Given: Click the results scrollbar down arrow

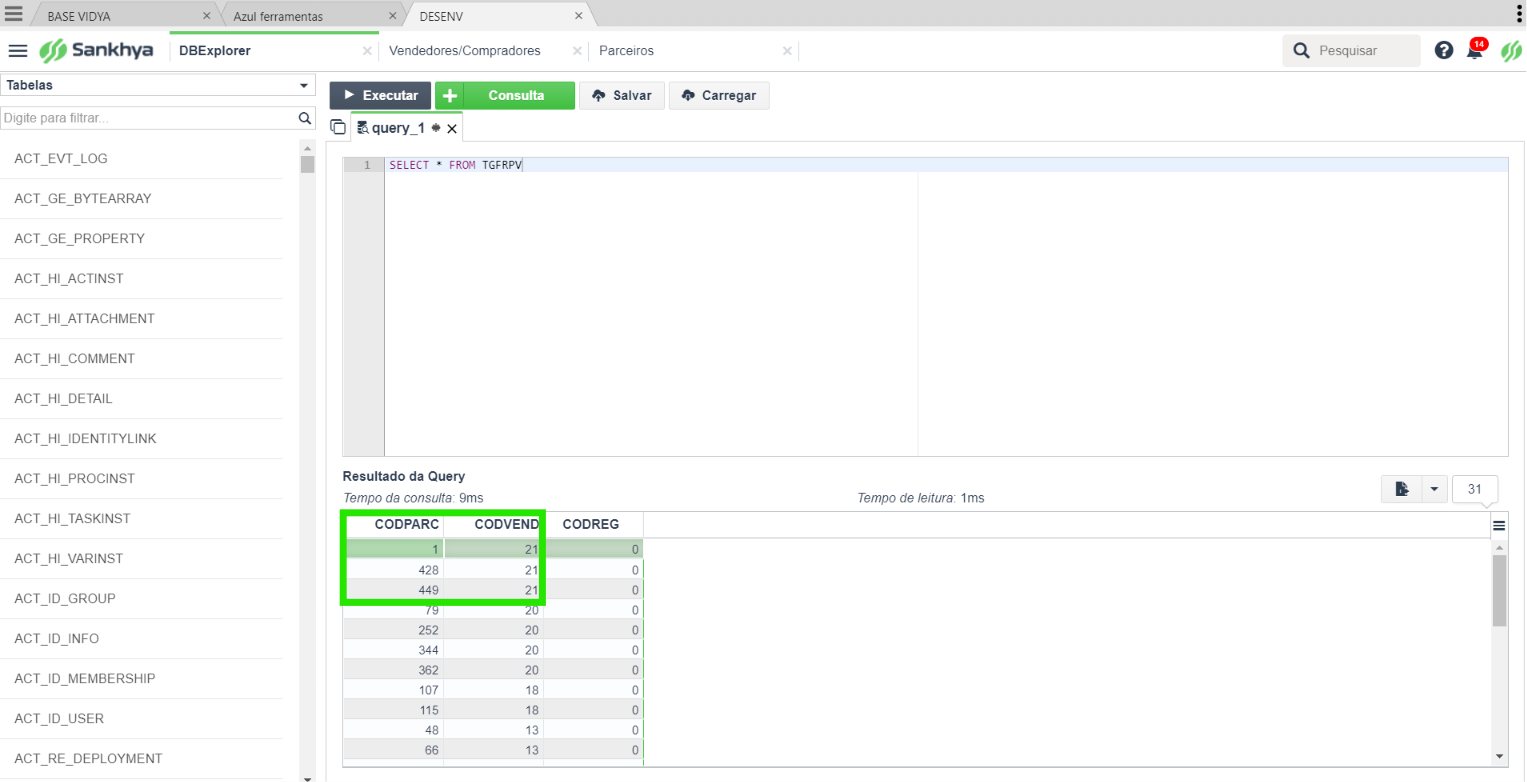Looking at the screenshot, I should click(1499, 755).
